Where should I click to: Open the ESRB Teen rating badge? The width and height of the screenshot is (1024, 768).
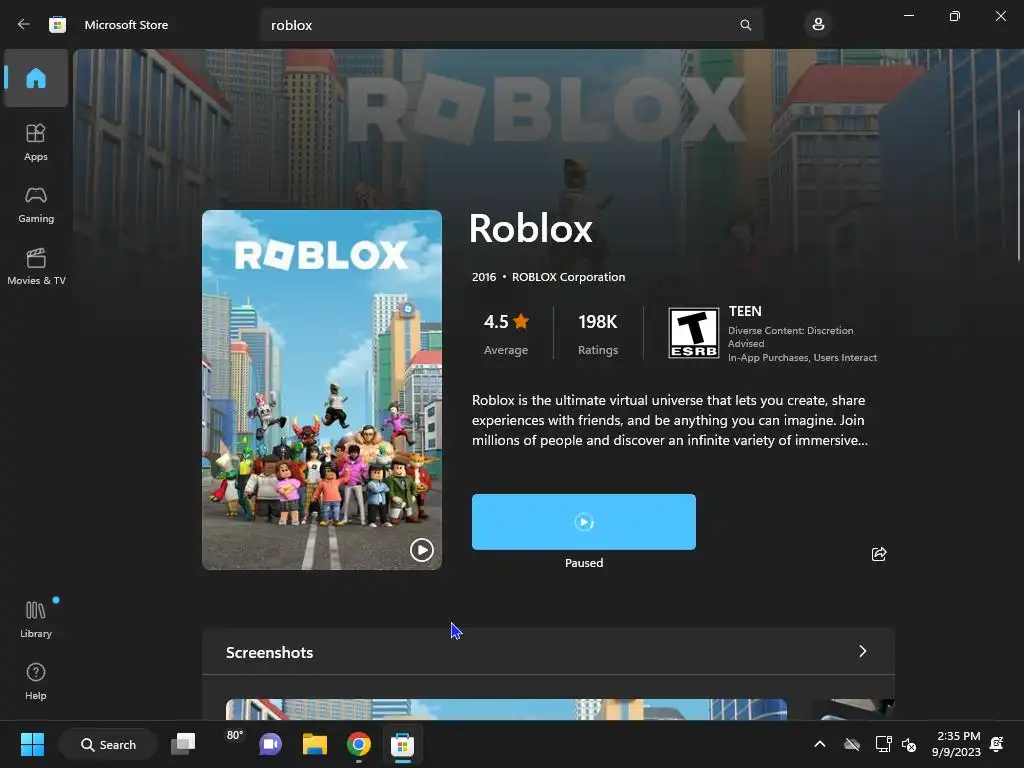pos(694,332)
